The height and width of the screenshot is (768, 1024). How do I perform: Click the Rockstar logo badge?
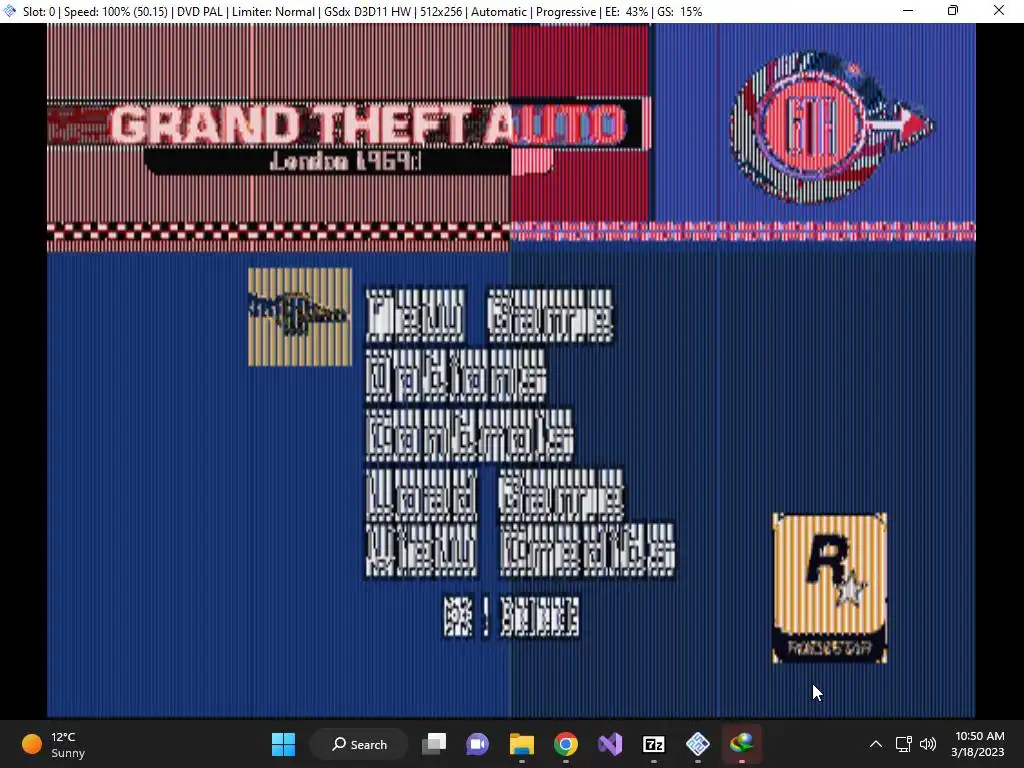tap(829, 588)
